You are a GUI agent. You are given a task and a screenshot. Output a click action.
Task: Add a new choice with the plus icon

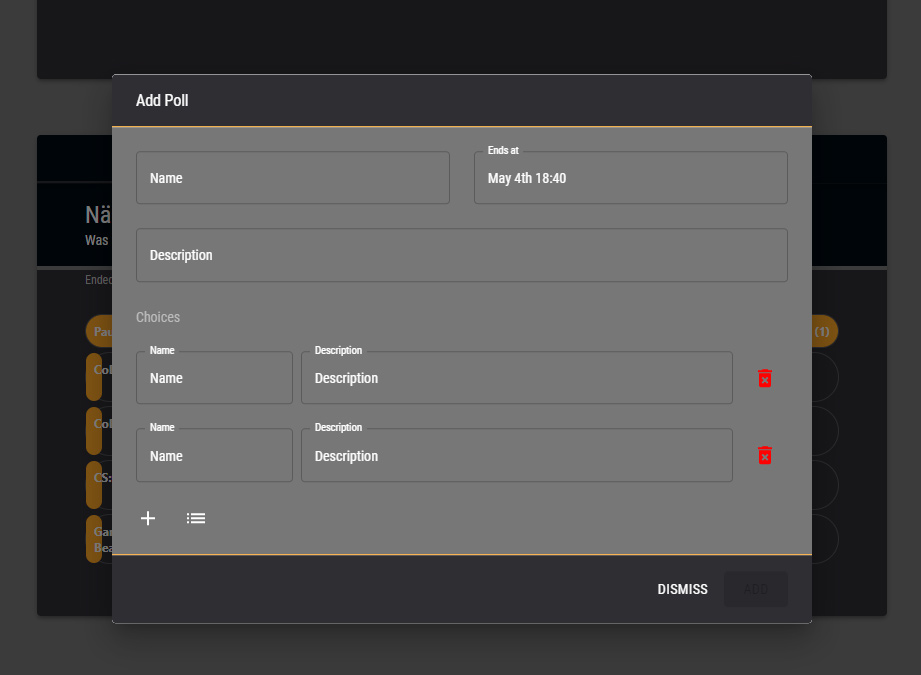(148, 518)
